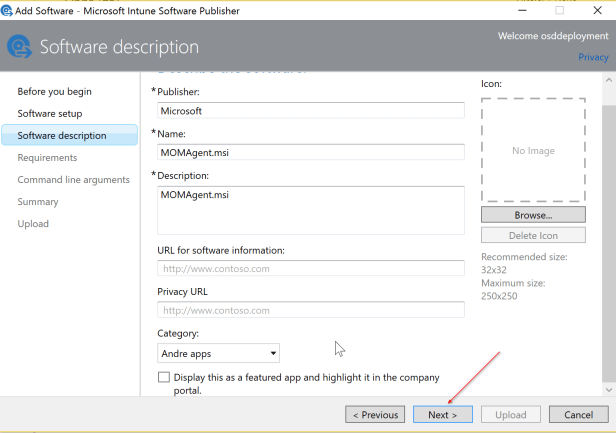Browse for an icon image
The image size is (616, 433).
(x=533, y=215)
